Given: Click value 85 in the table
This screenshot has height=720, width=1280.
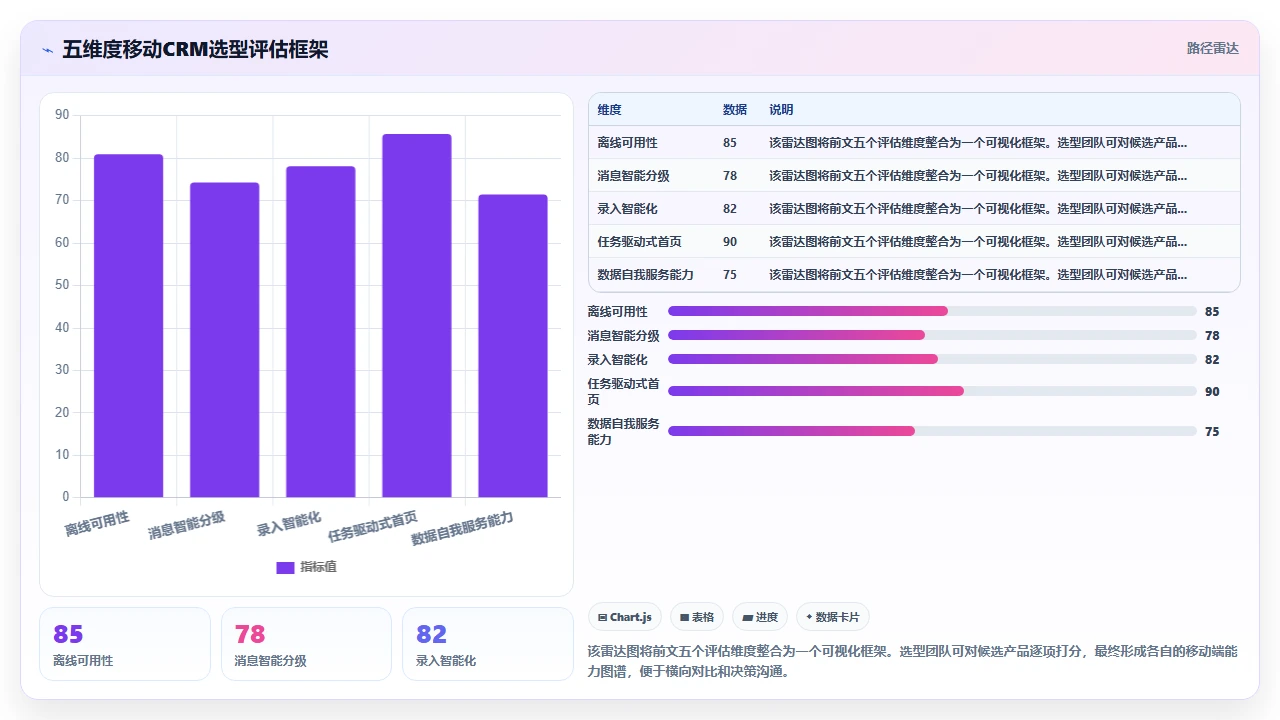Looking at the screenshot, I should click(x=730, y=143).
